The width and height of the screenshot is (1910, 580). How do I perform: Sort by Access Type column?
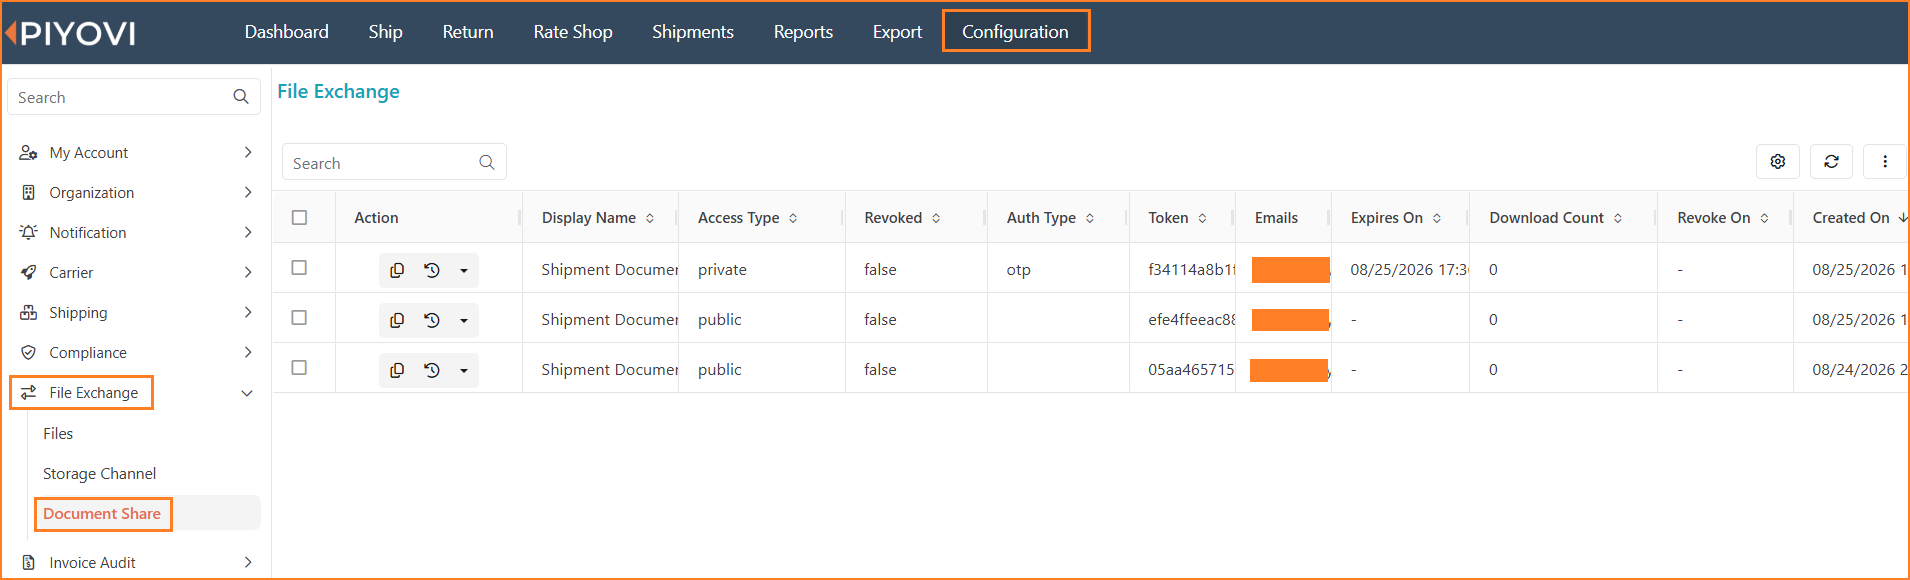(793, 218)
